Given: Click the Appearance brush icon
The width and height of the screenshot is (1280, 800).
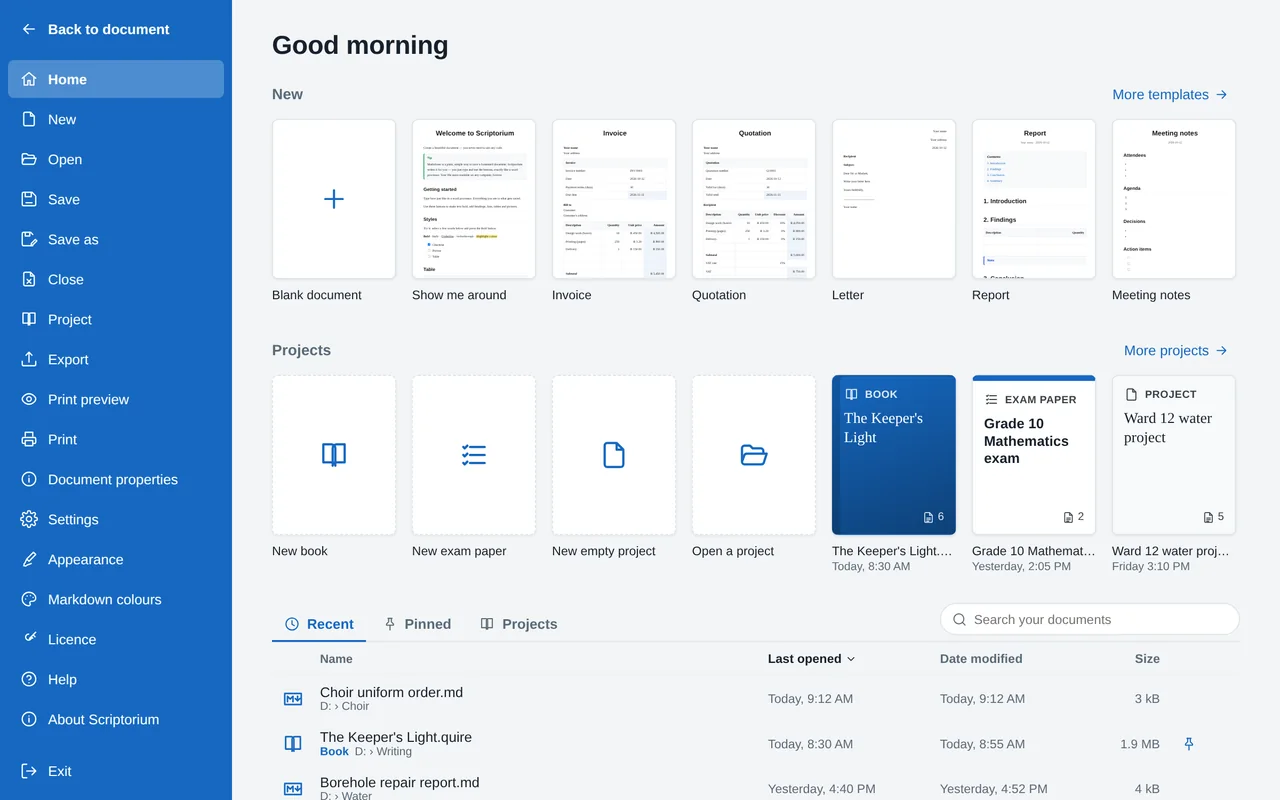Looking at the screenshot, I should [29, 559].
